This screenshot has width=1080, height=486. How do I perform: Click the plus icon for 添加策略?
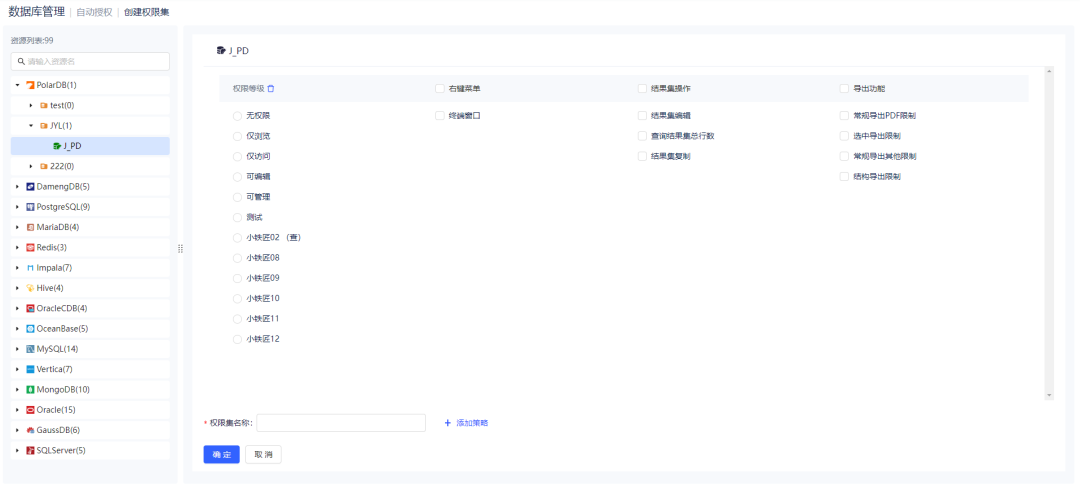coord(448,423)
